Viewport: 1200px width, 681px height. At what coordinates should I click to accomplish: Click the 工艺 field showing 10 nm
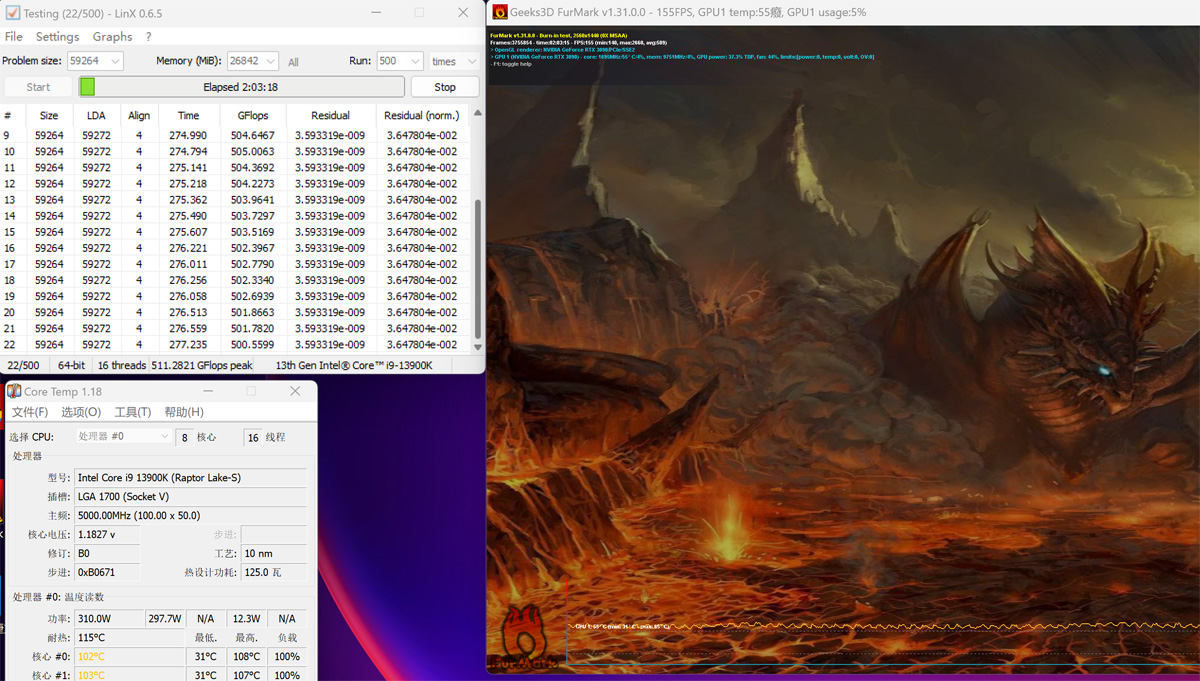point(274,553)
